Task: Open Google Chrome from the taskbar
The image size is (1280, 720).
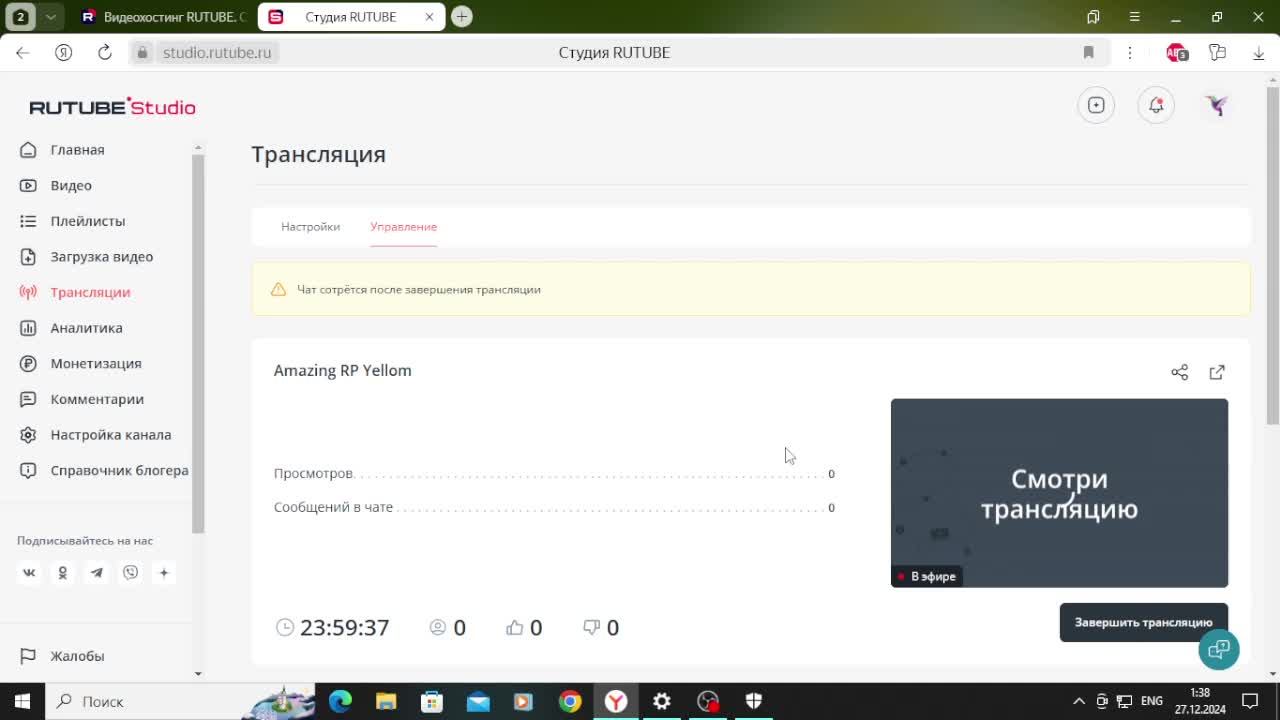Action: [x=570, y=701]
